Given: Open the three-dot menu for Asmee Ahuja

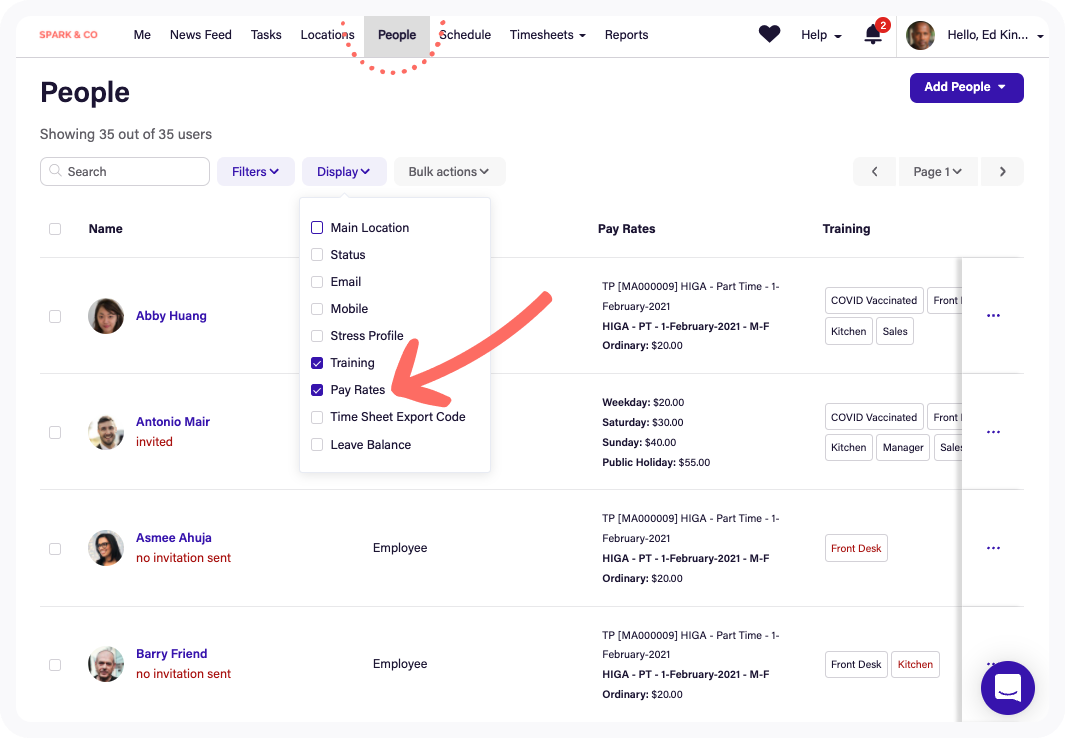Looking at the screenshot, I should 993,548.
